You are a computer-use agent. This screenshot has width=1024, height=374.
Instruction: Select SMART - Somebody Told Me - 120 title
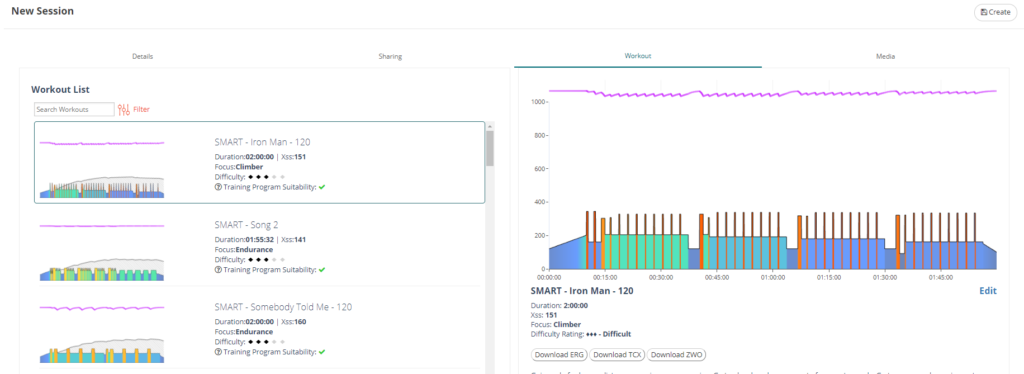pos(283,307)
